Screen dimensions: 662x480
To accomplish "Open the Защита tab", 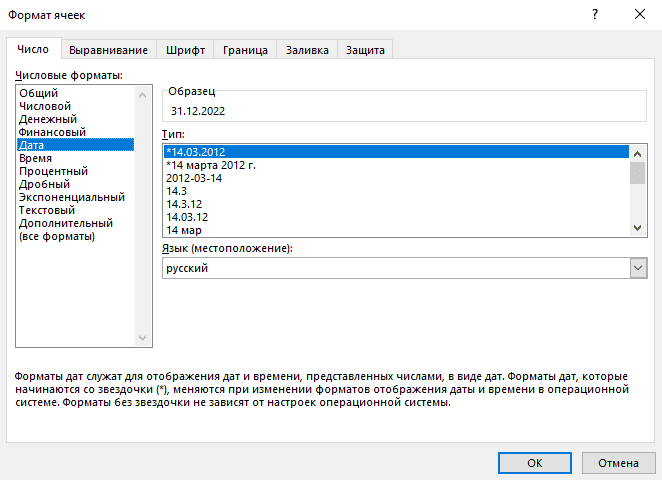I will [366, 49].
